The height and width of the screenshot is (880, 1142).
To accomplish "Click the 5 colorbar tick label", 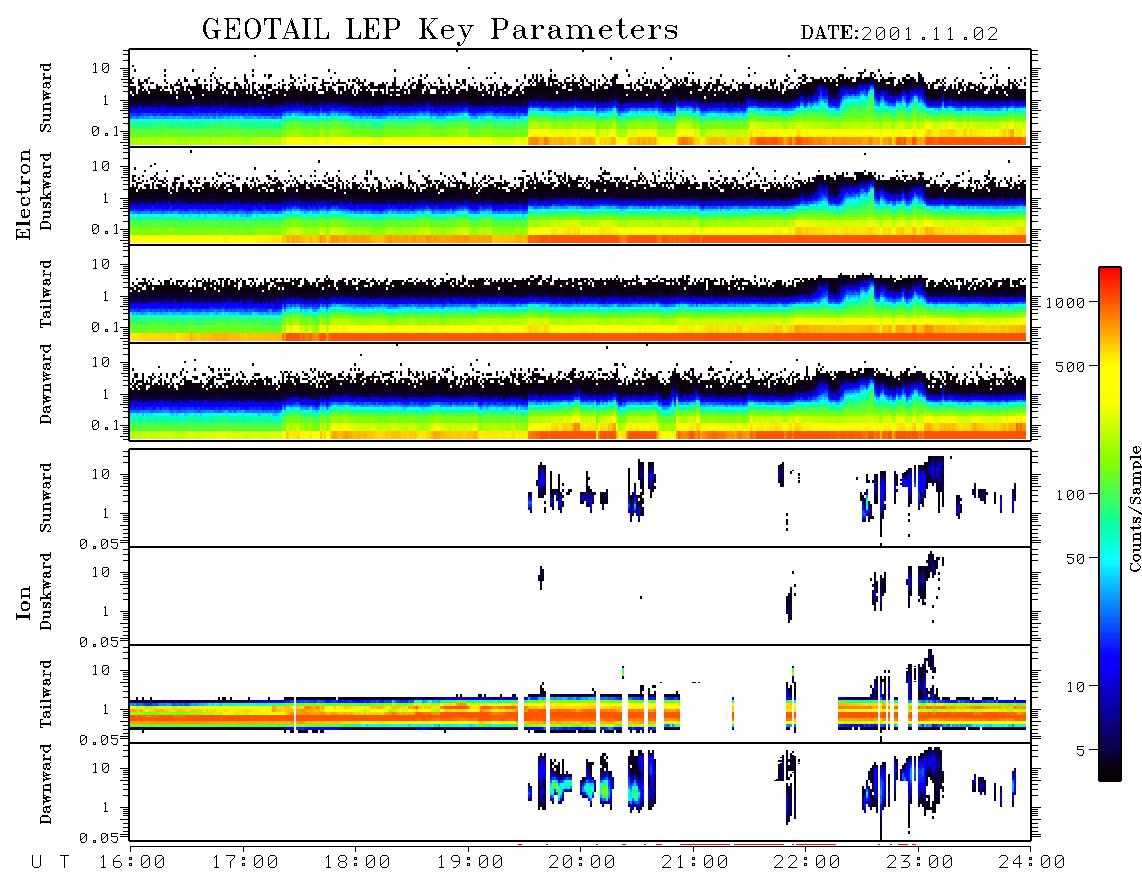I will tap(1082, 750).
